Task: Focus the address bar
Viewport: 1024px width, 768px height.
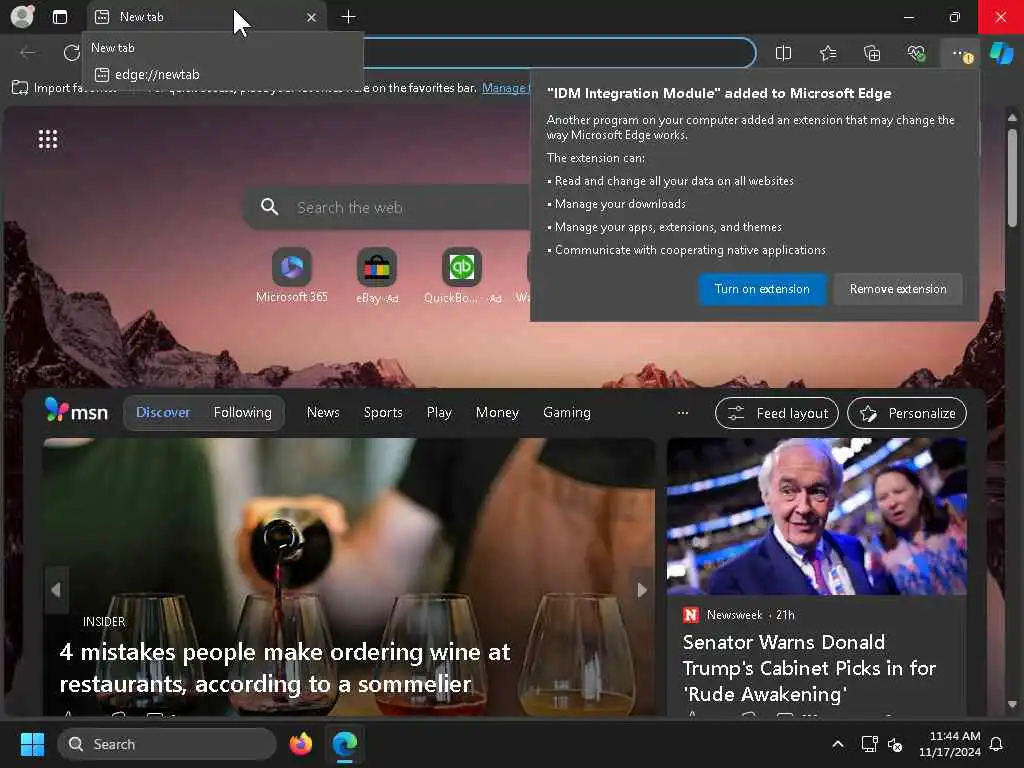Action: (558, 53)
